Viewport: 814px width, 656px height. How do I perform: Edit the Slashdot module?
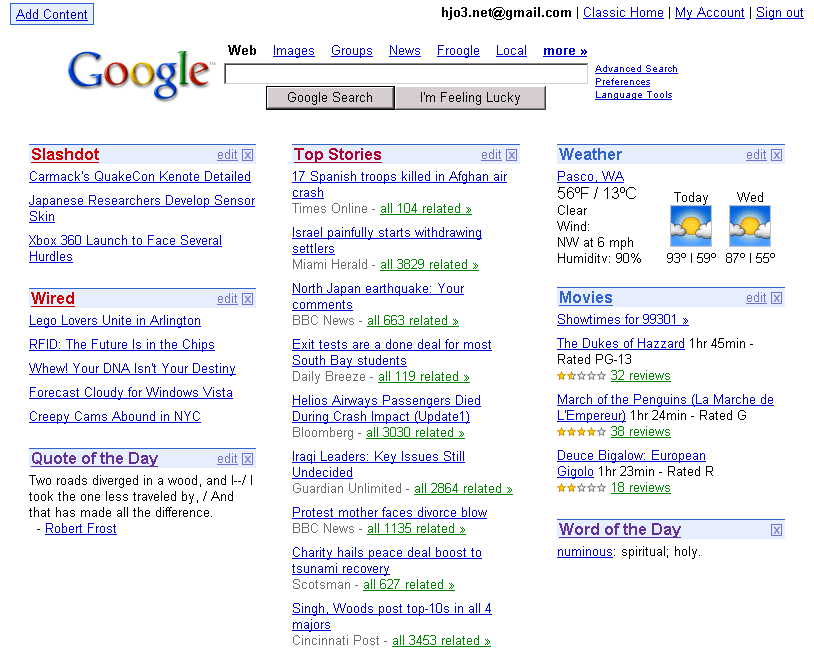coord(227,155)
